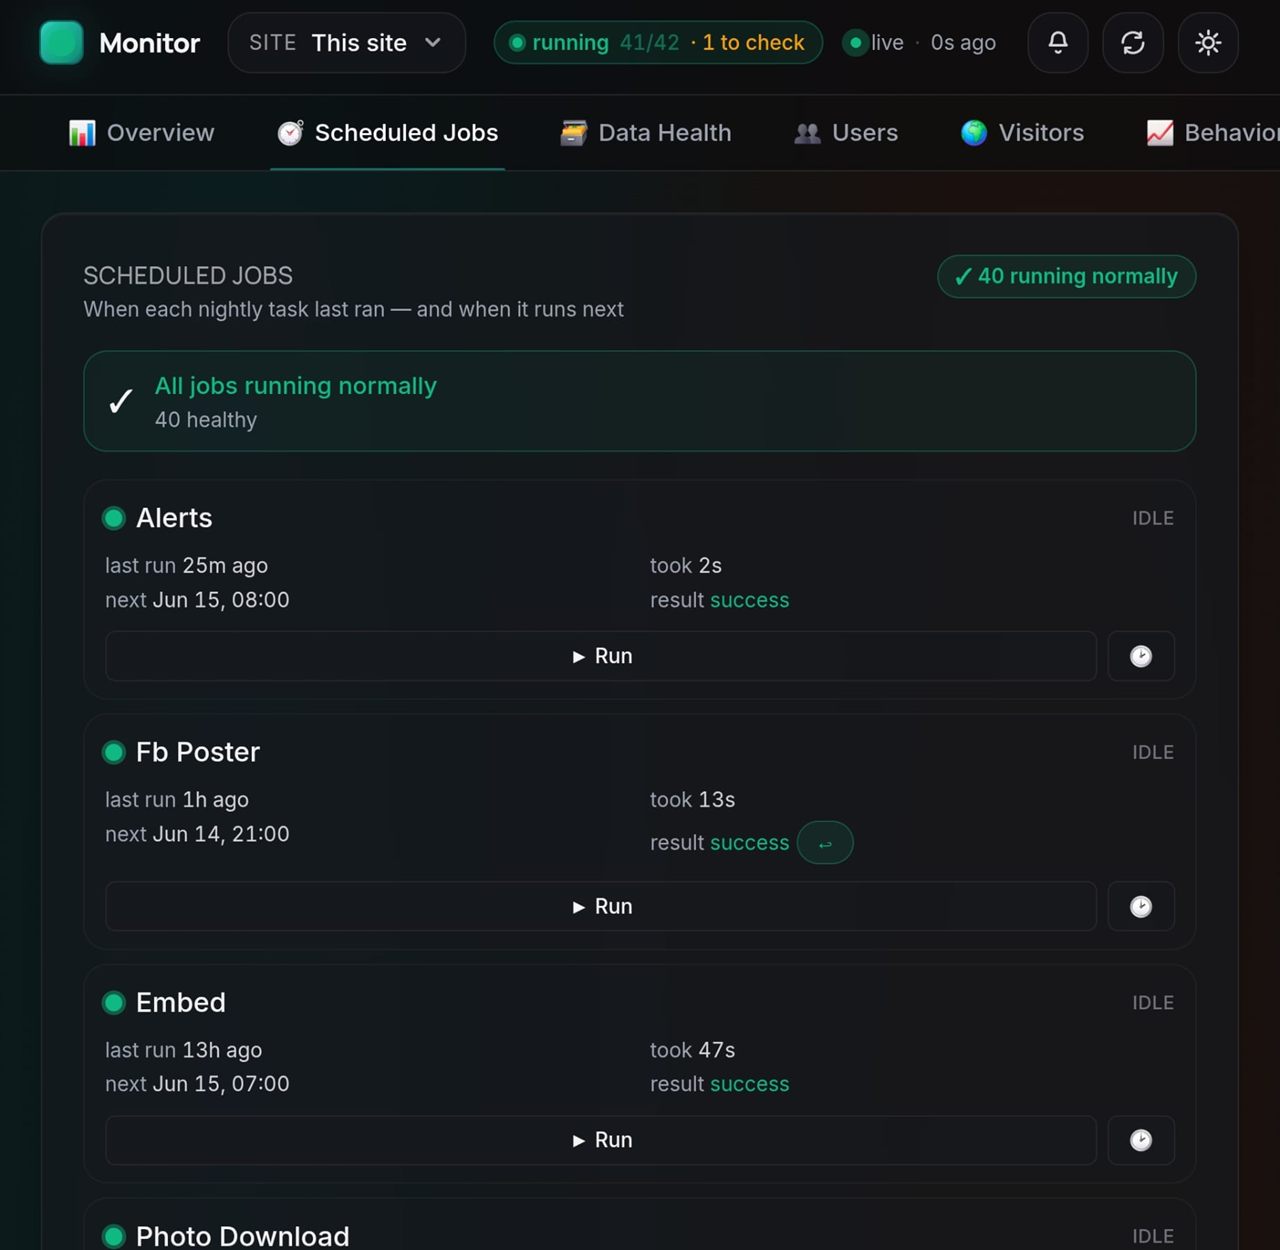
Task: Open the Alerts job history clock icon
Action: (x=1141, y=656)
